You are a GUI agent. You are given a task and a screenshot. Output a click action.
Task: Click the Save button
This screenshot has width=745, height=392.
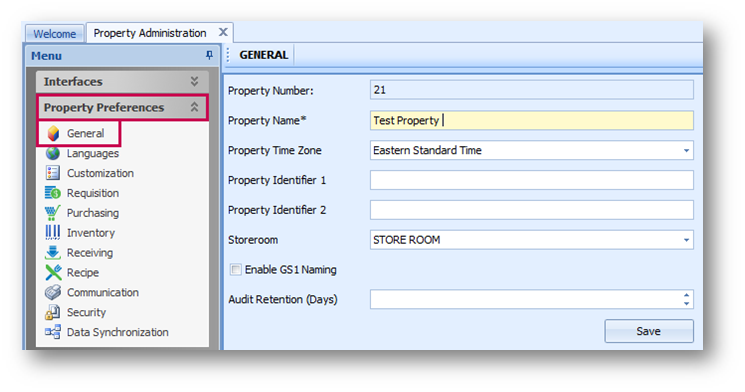[x=649, y=331]
